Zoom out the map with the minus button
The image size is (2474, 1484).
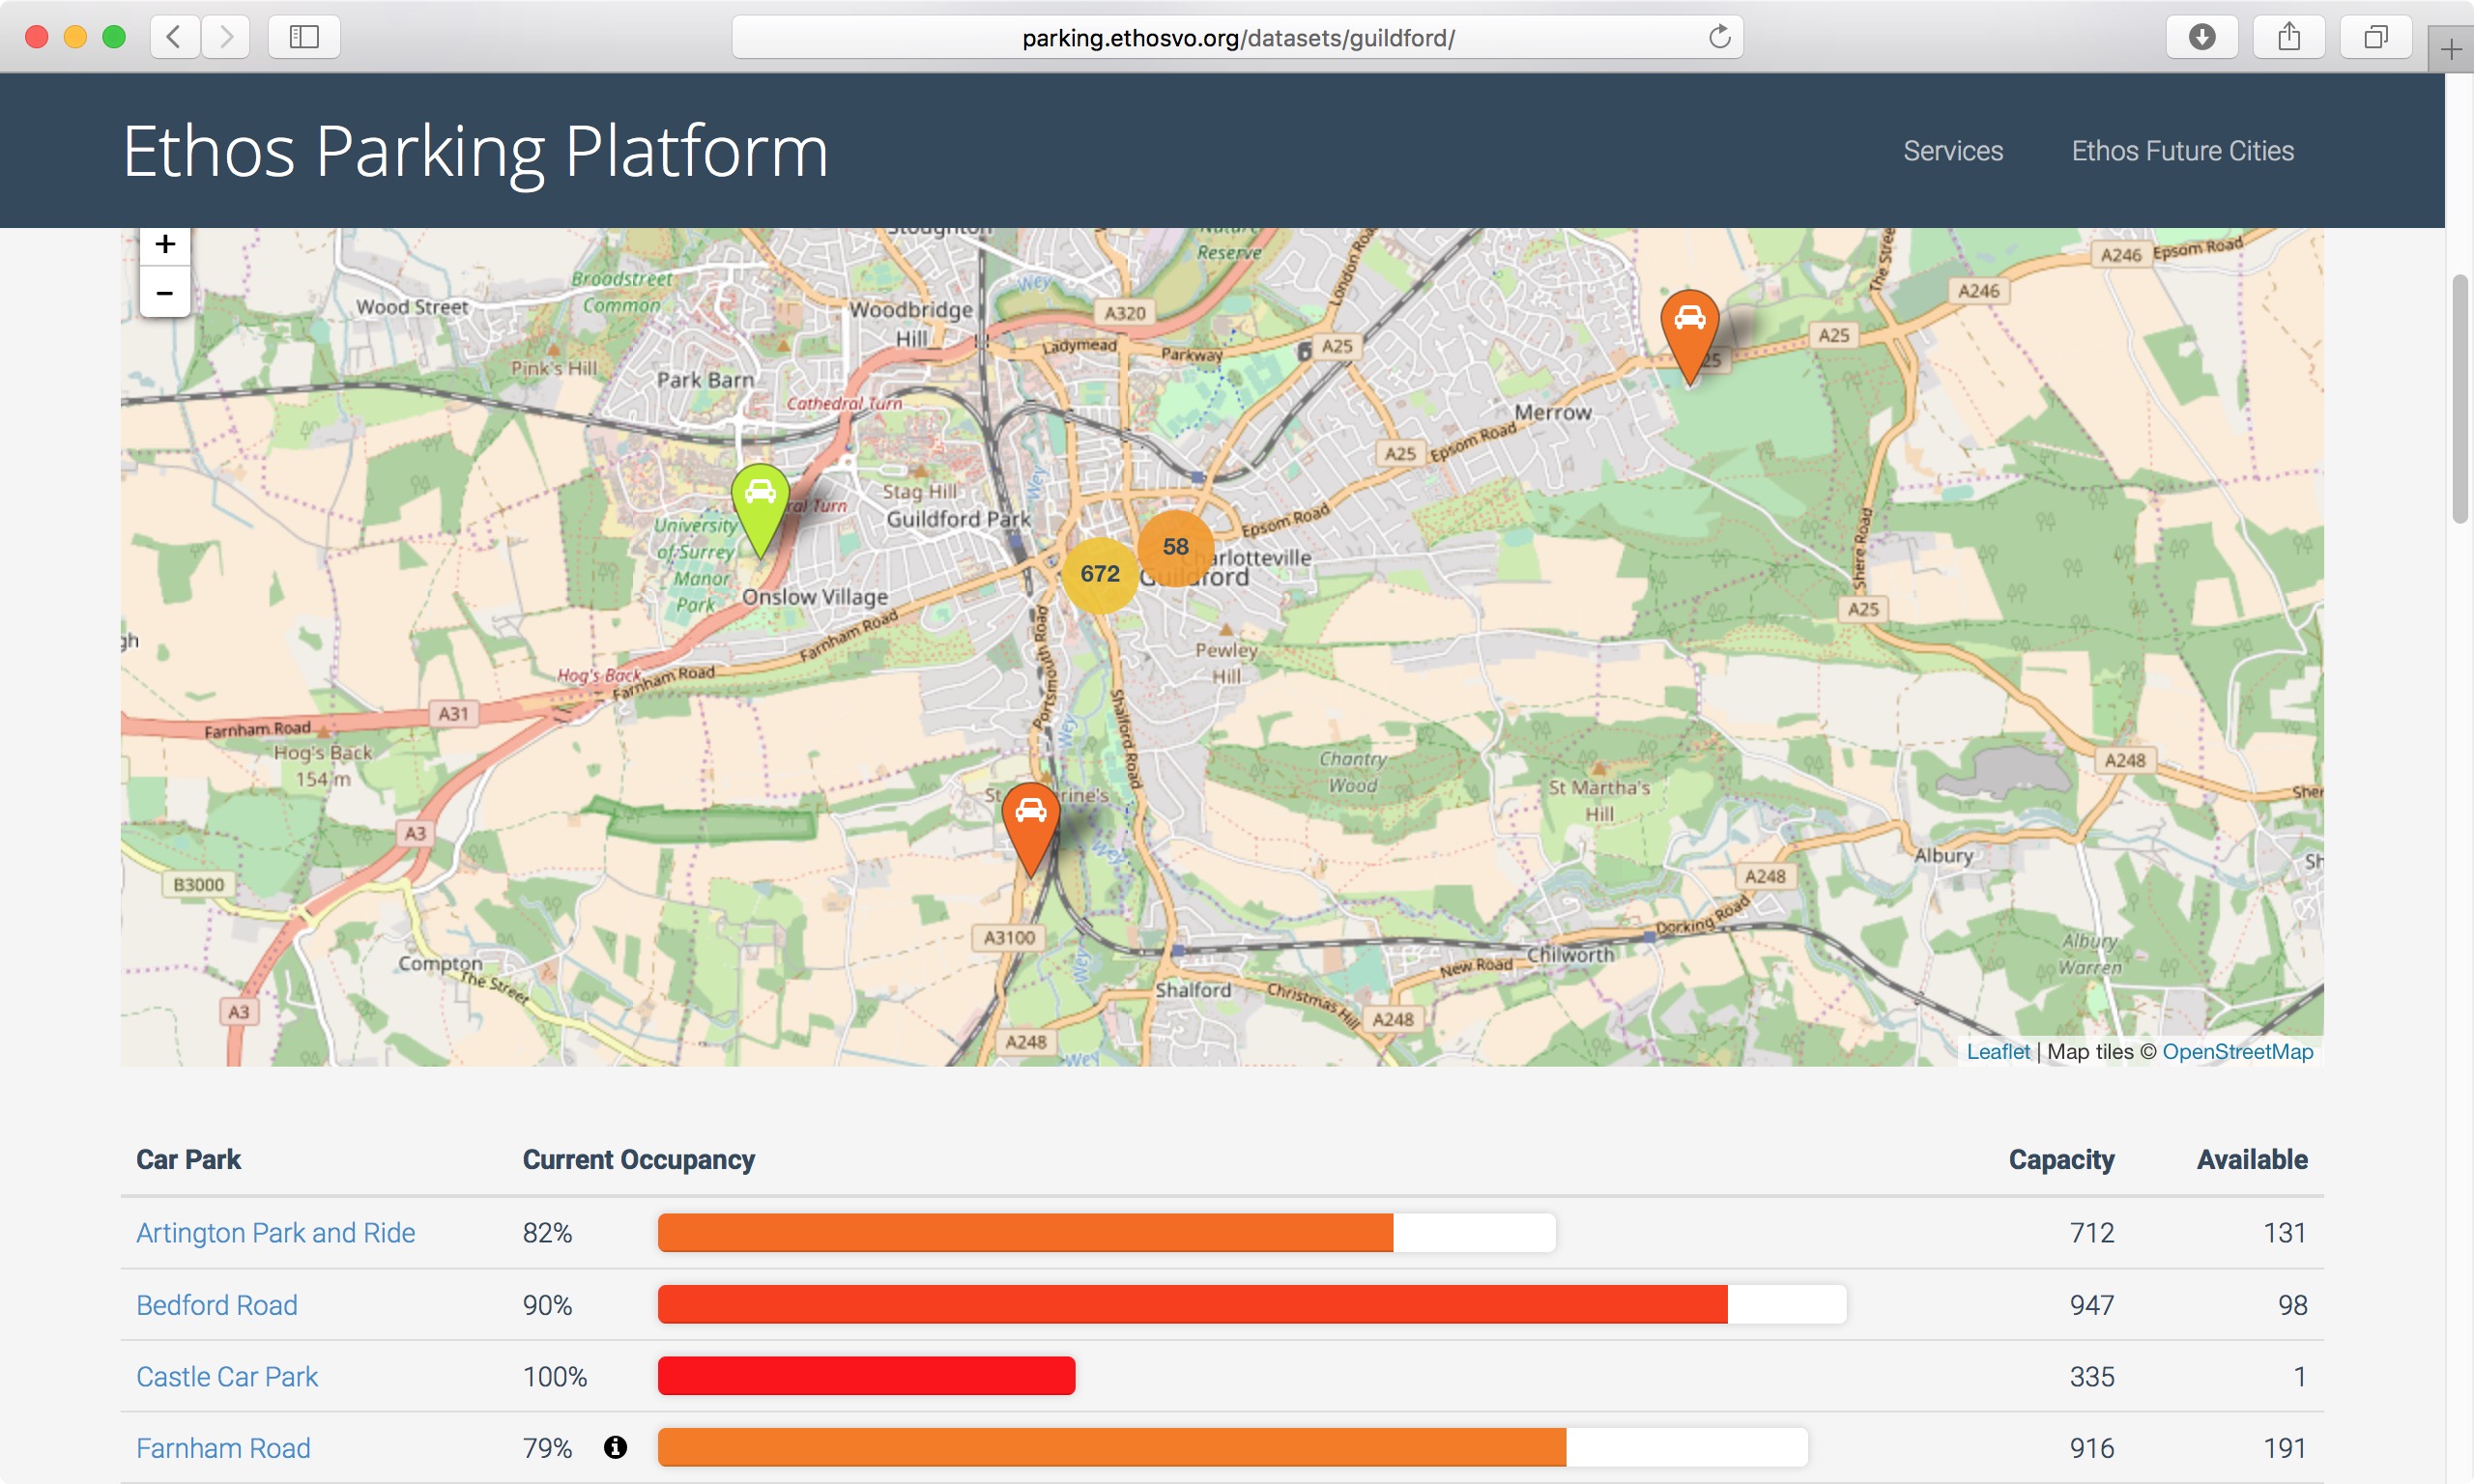pyautogui.click(x=165, y=293)
